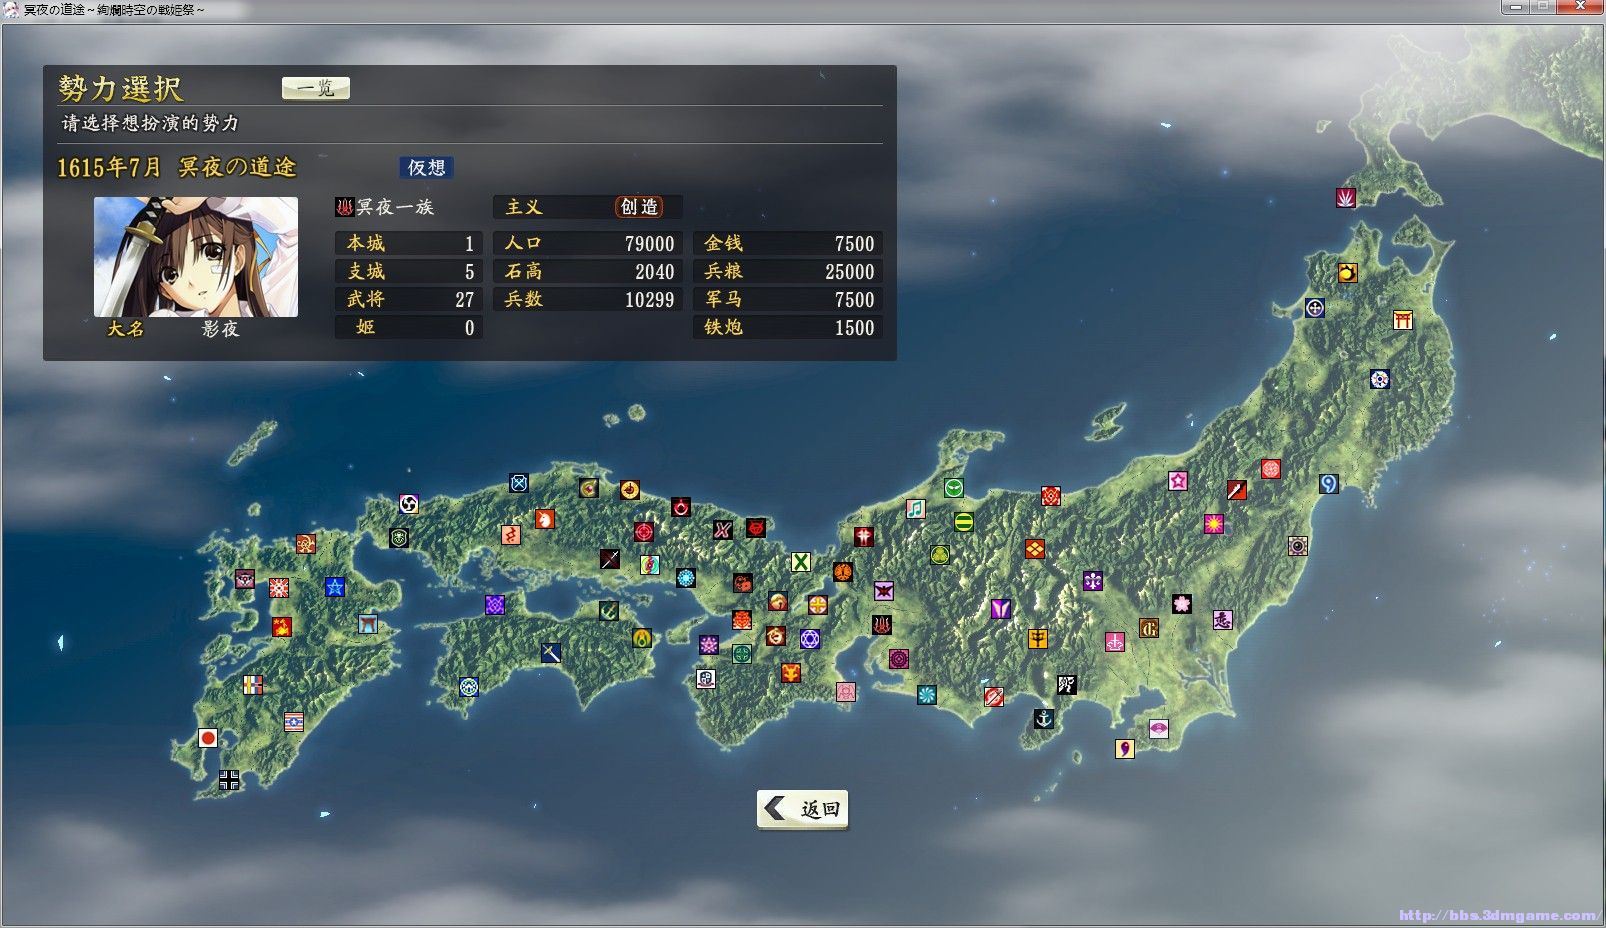
Task: Click the white unicorn on orange emblem
Action: 544,519
